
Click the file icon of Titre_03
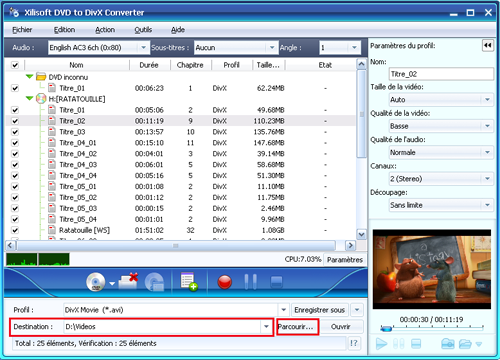(x=52, y=132)
